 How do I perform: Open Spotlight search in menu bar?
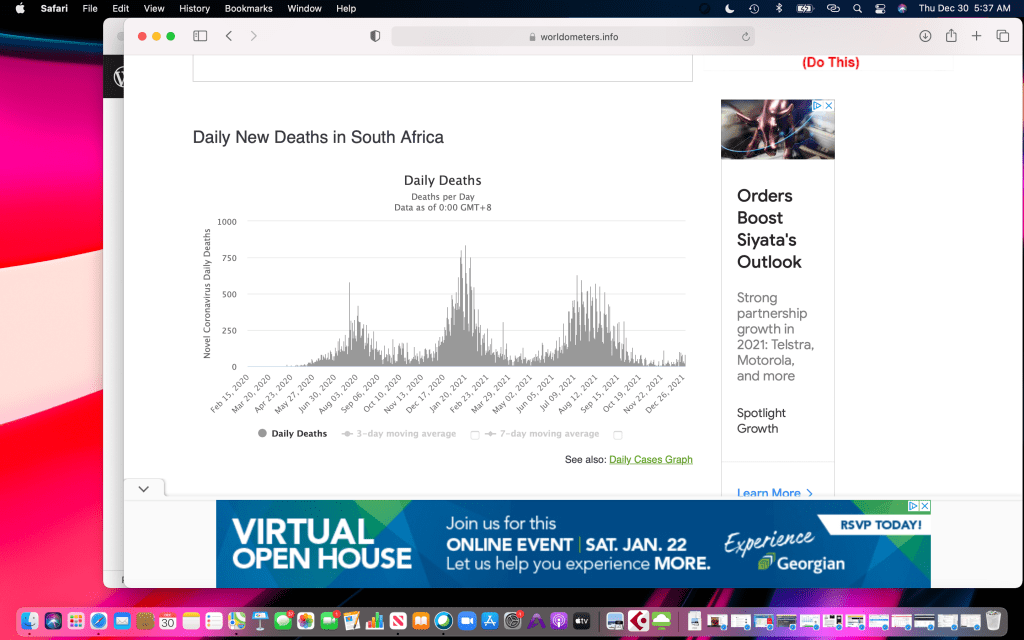coord(858,8)
